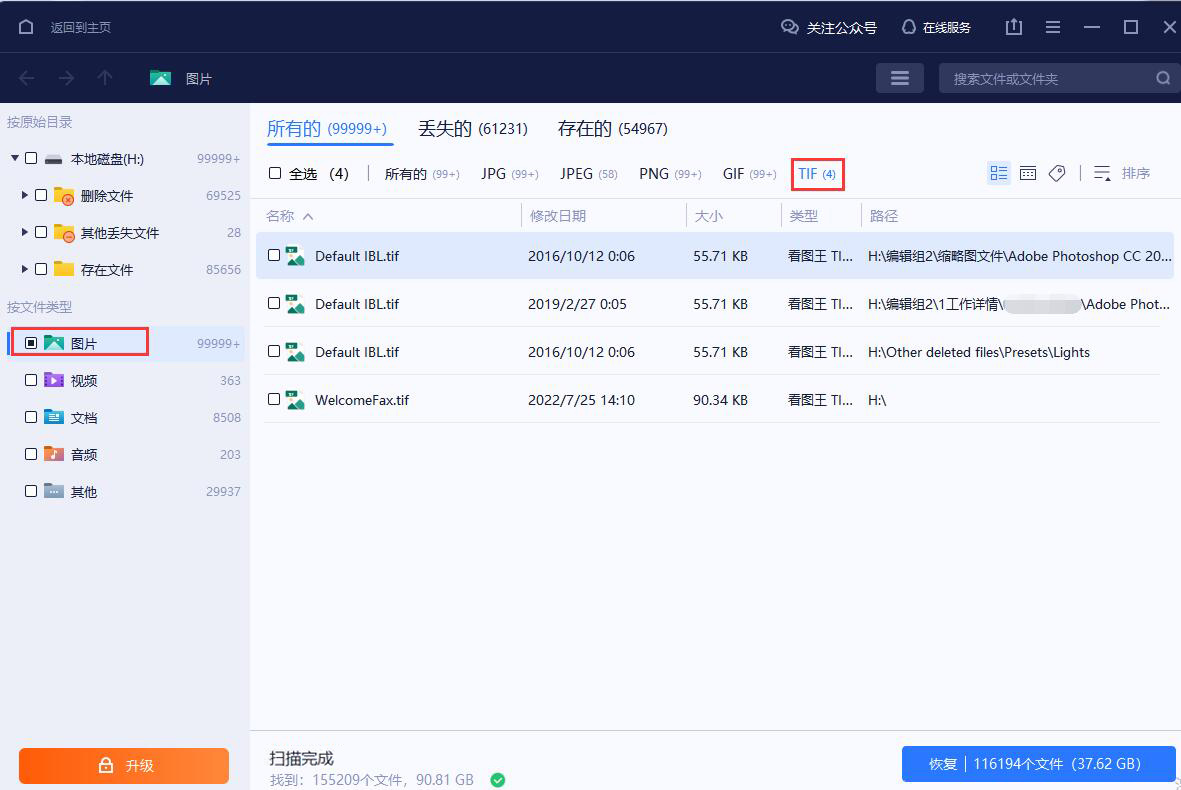This screenshot has height=790, width=1181.
Task: Click the tag filter icon near 排序
Action: pos(1057,173)
